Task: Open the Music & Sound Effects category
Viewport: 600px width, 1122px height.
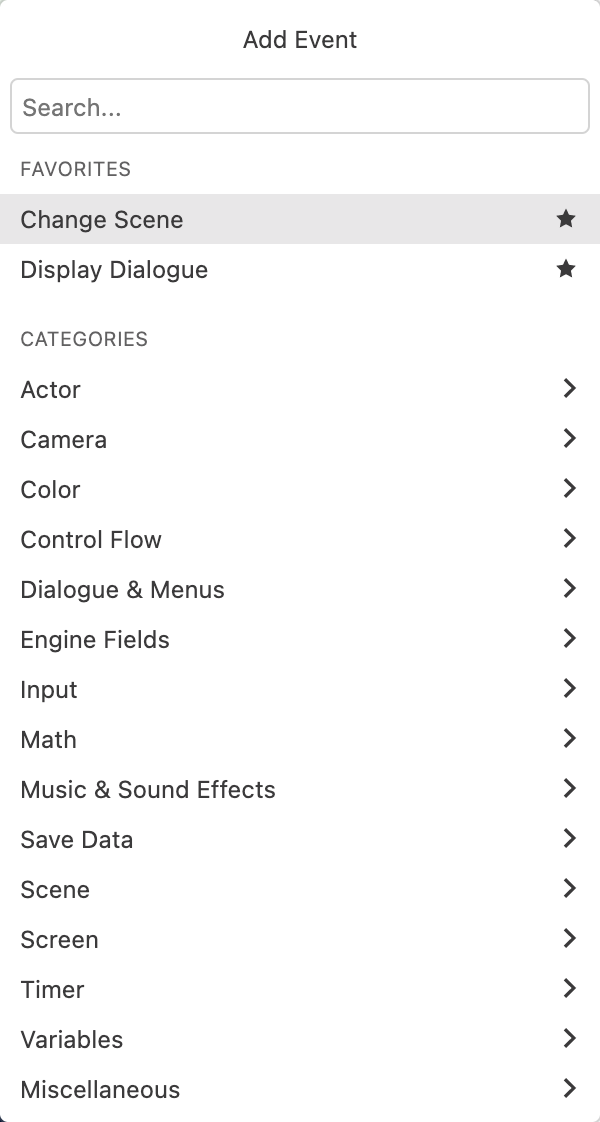Action: pyautogui.click(x=148, y=790)
